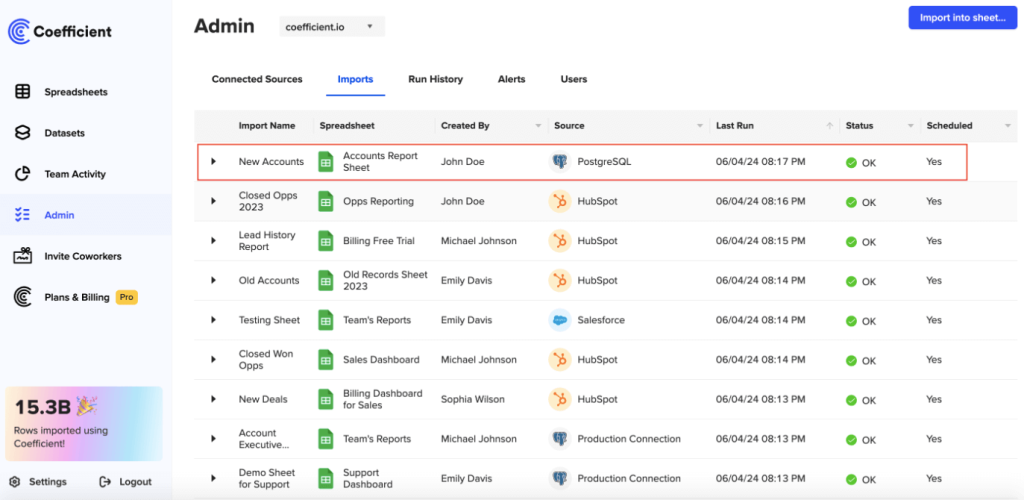
Task: Click the 06/04/24 08:15 PM last run cell
Action: tap(760, 241)
